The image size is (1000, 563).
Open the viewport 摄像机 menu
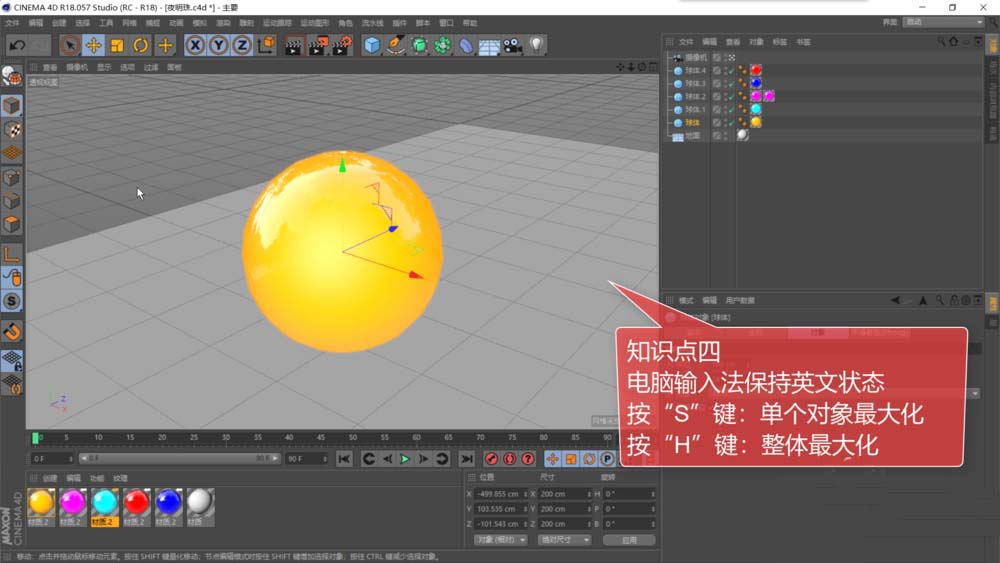click(77, 67)
